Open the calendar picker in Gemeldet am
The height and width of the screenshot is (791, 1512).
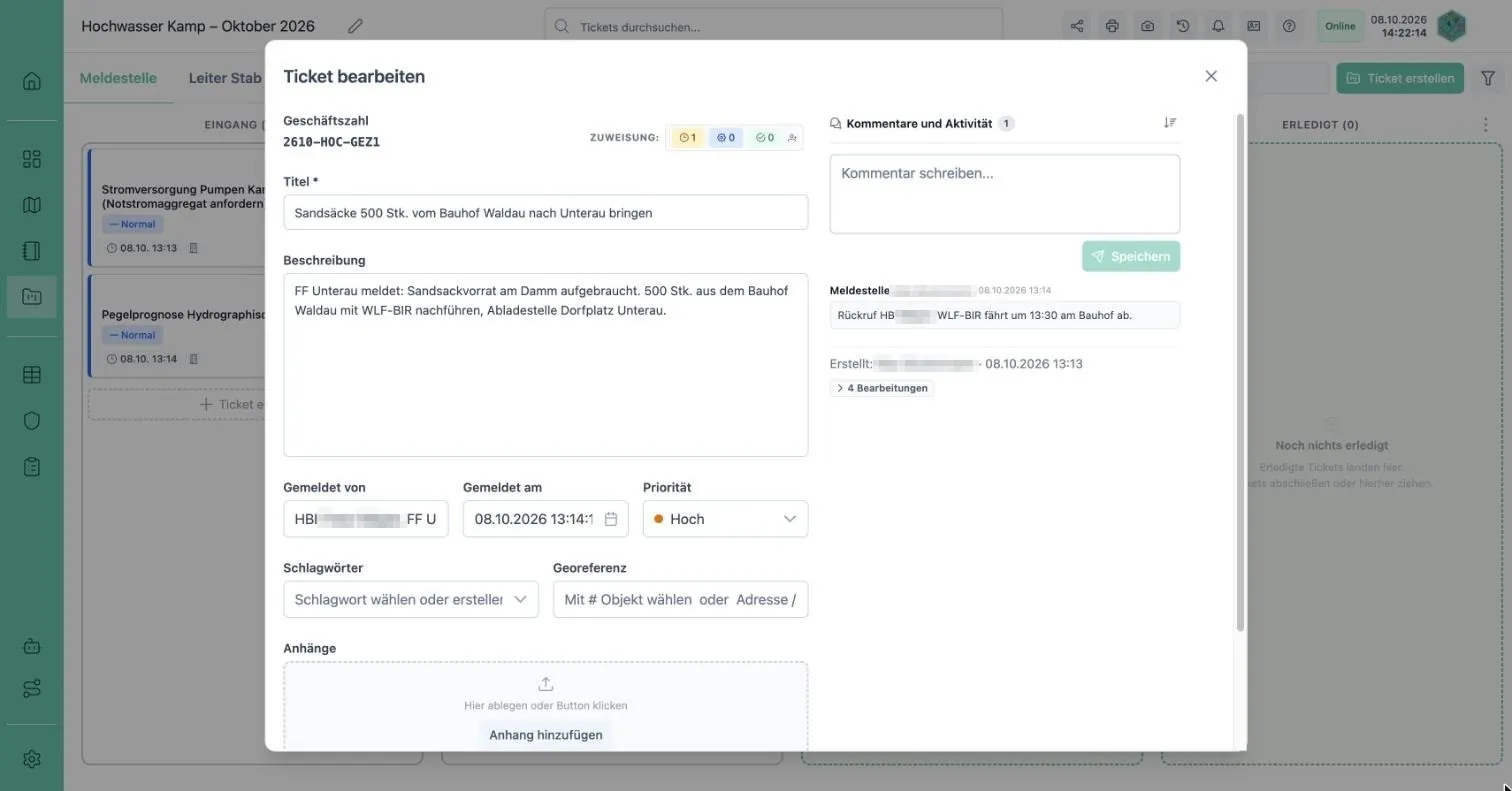(611, 519)
